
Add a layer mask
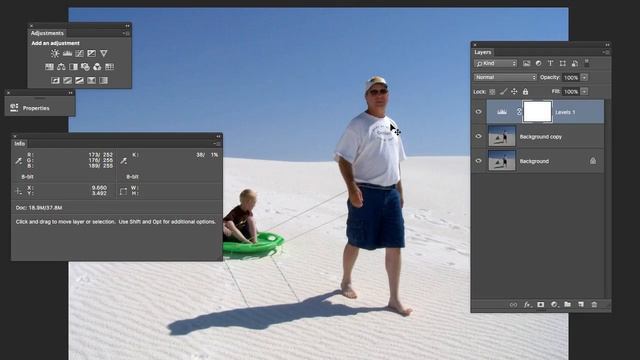540,304
